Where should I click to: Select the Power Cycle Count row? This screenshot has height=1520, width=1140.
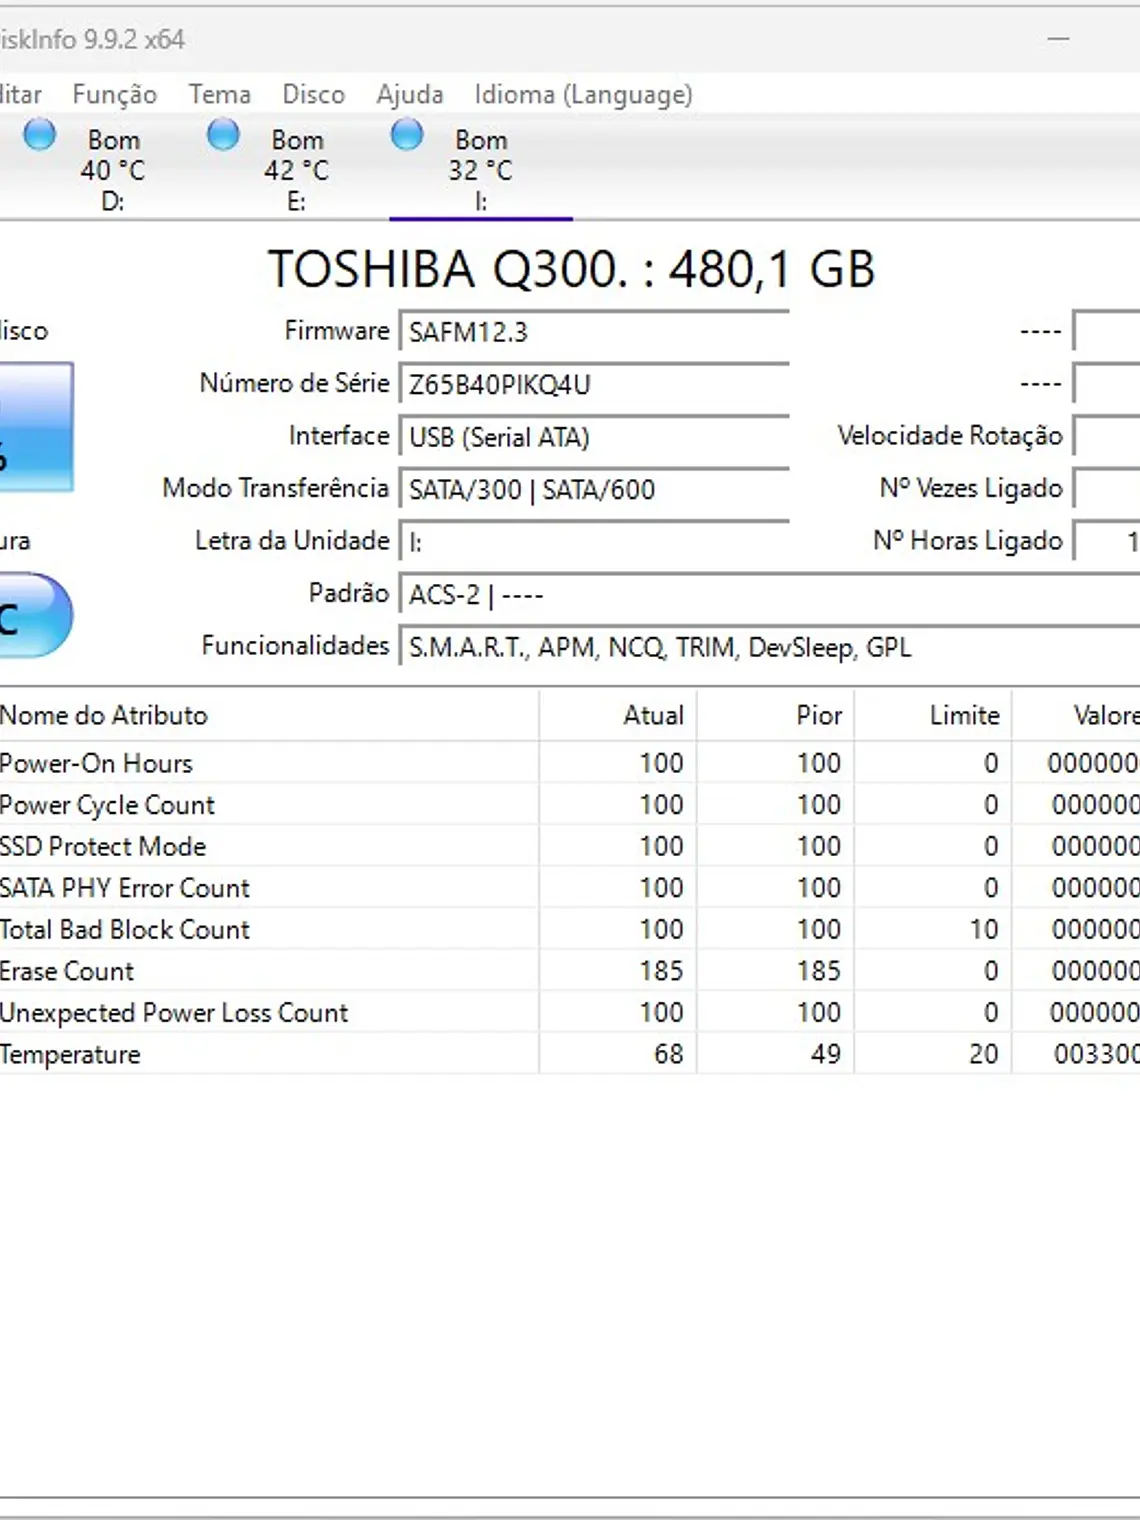pos(570,805)
